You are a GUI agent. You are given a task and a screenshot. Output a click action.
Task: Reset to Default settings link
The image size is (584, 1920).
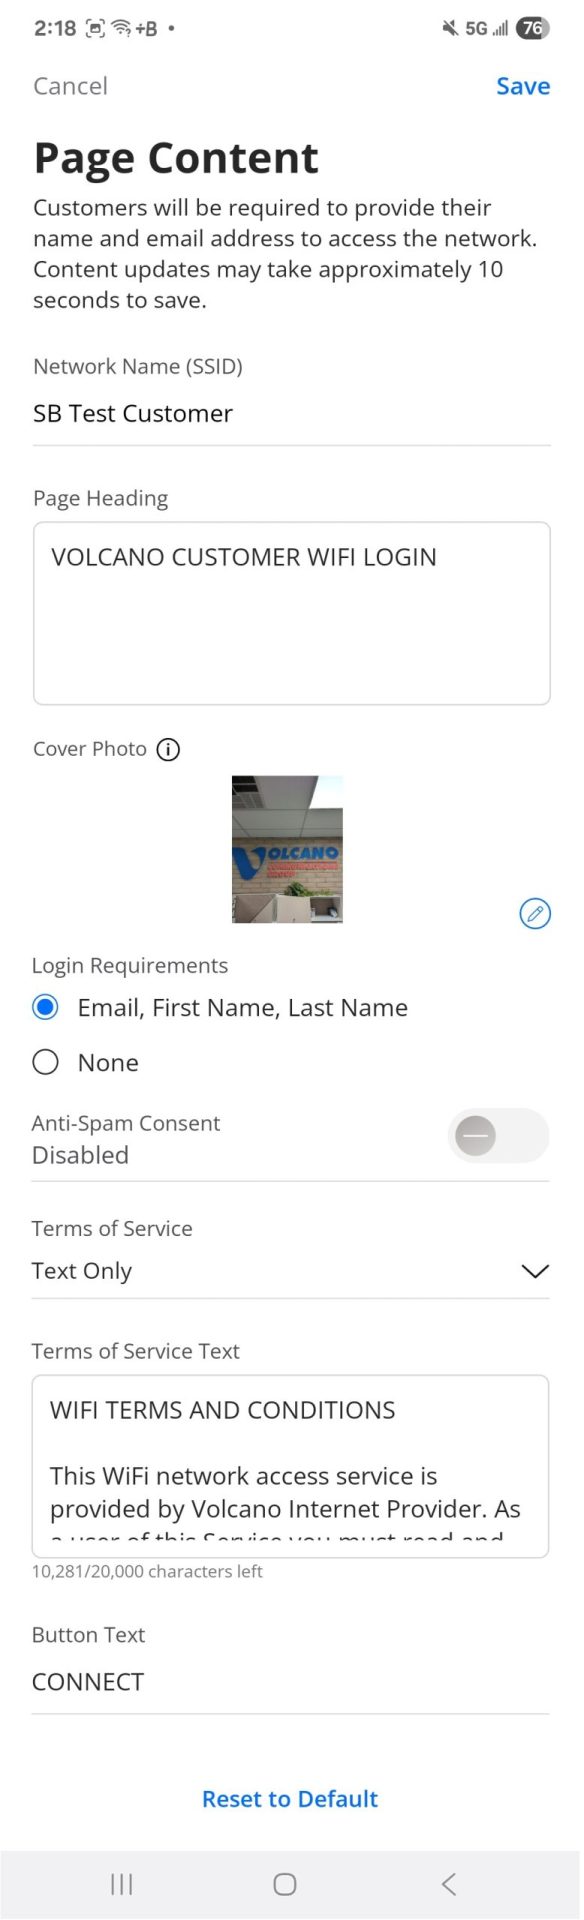click(291, 1800)
